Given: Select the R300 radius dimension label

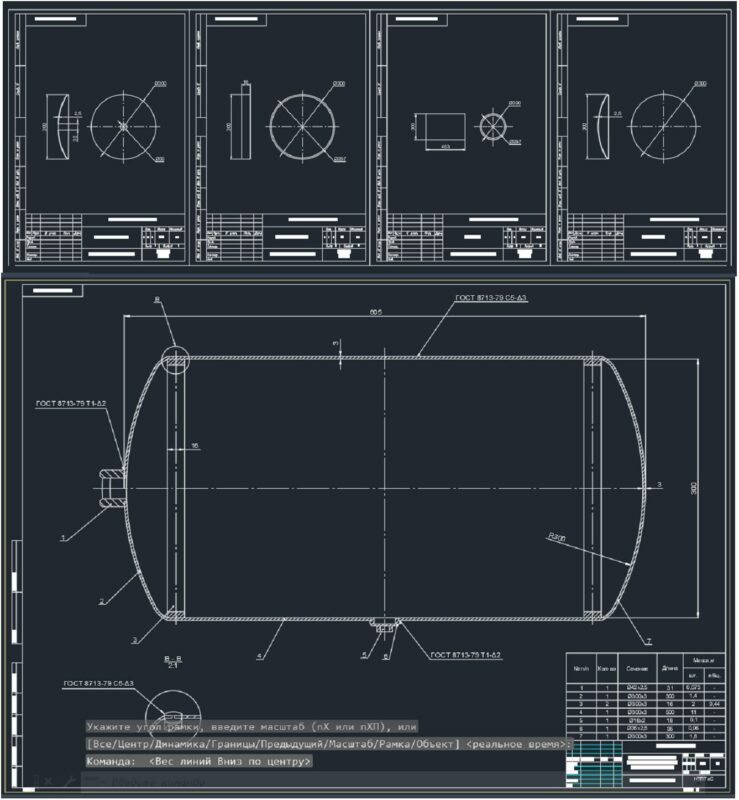Looking at the screenshot, I should point(557,537).
